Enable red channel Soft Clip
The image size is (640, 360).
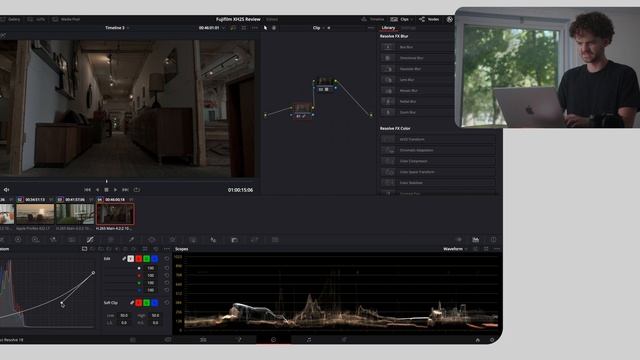139,302
